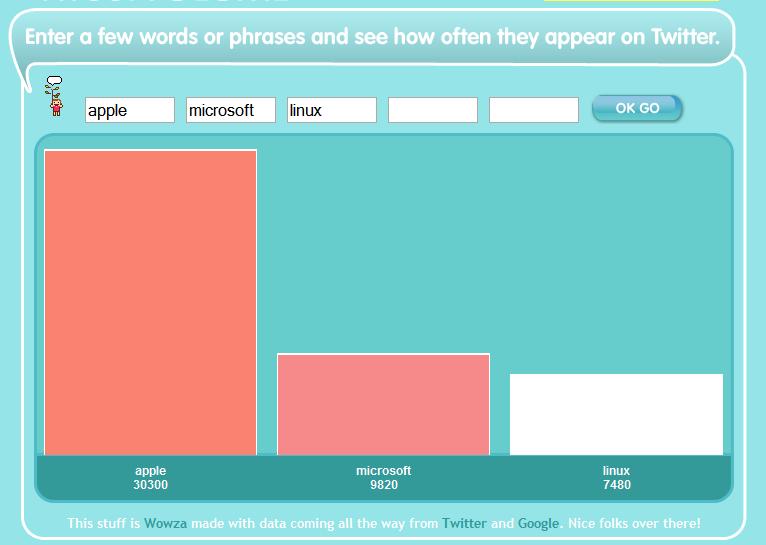Click the tall orange apple bar
The height and width of the screenshot is (545, 766).
point(150,302)
